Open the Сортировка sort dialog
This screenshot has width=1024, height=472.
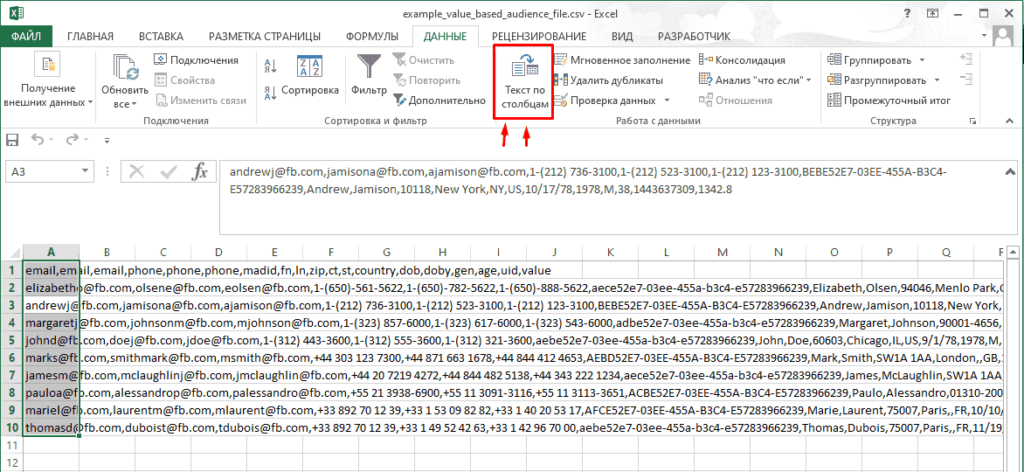tap(309, 90)
